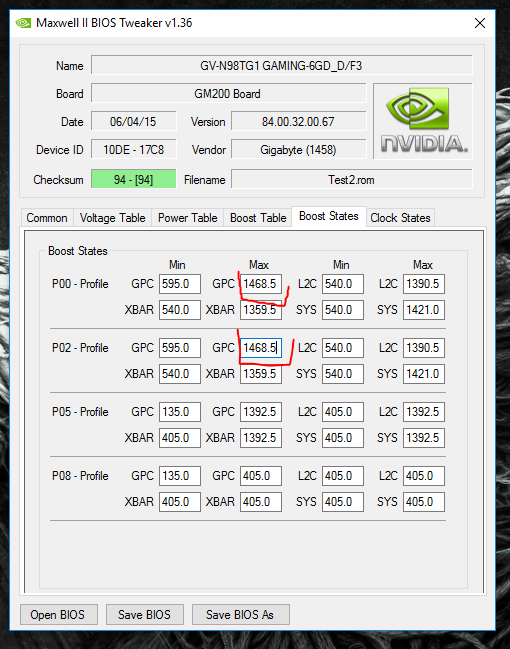This screenshot has width=510, height=649.
Task: Open the Clock States tab
Action: click(x=400, y=218)
